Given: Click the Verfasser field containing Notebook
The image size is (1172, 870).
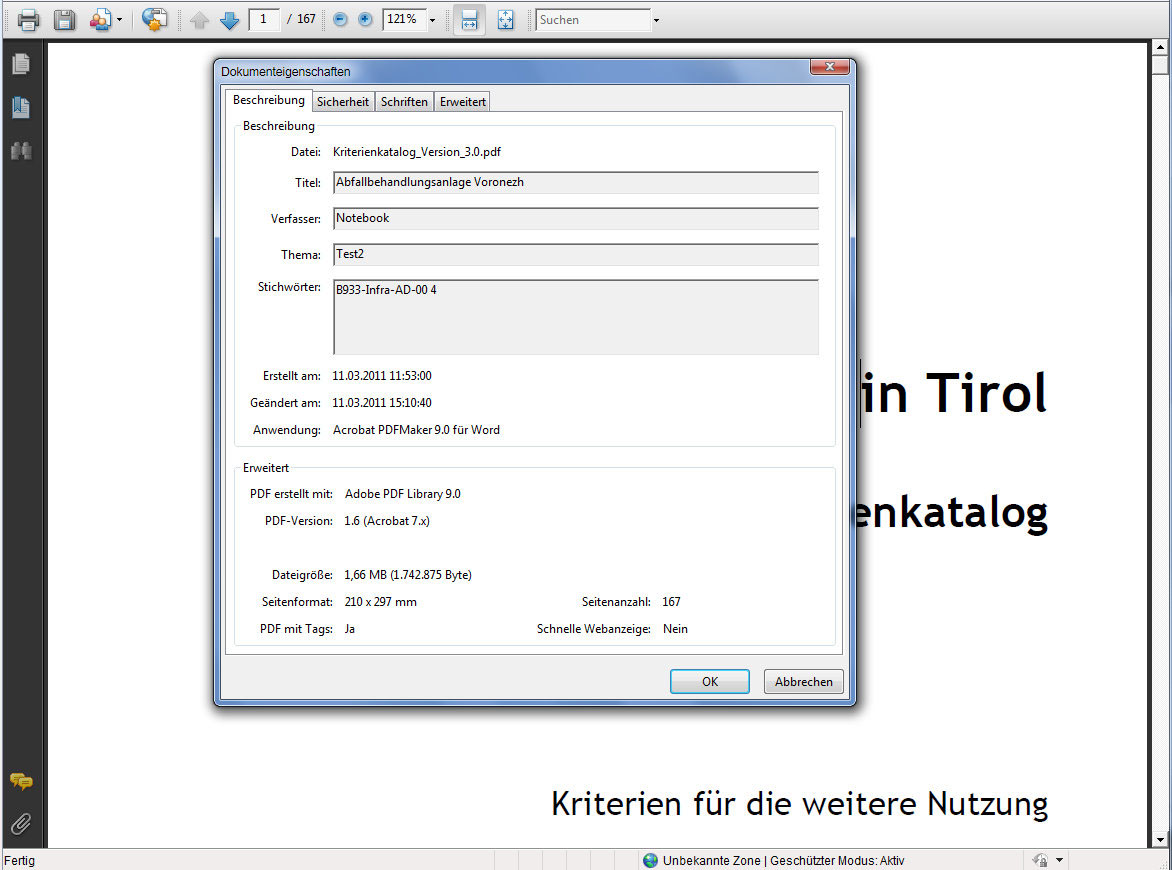Looking at the screenshot, I should 576,218.
